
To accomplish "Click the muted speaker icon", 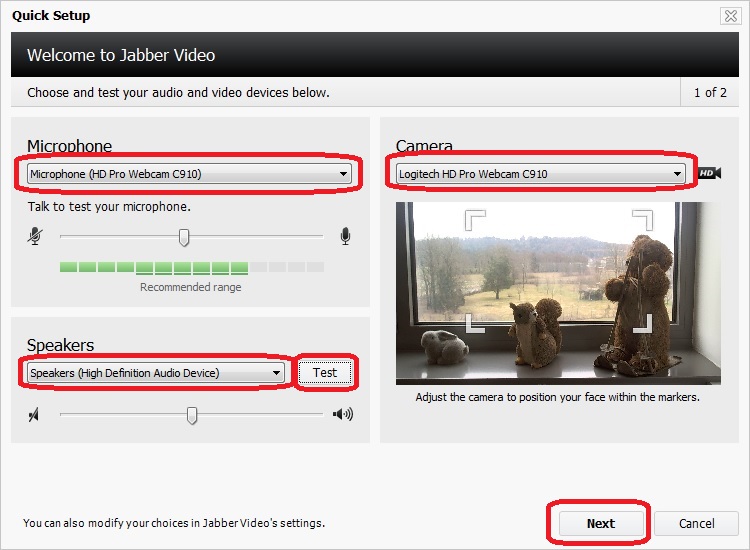I will coord(33,415).
